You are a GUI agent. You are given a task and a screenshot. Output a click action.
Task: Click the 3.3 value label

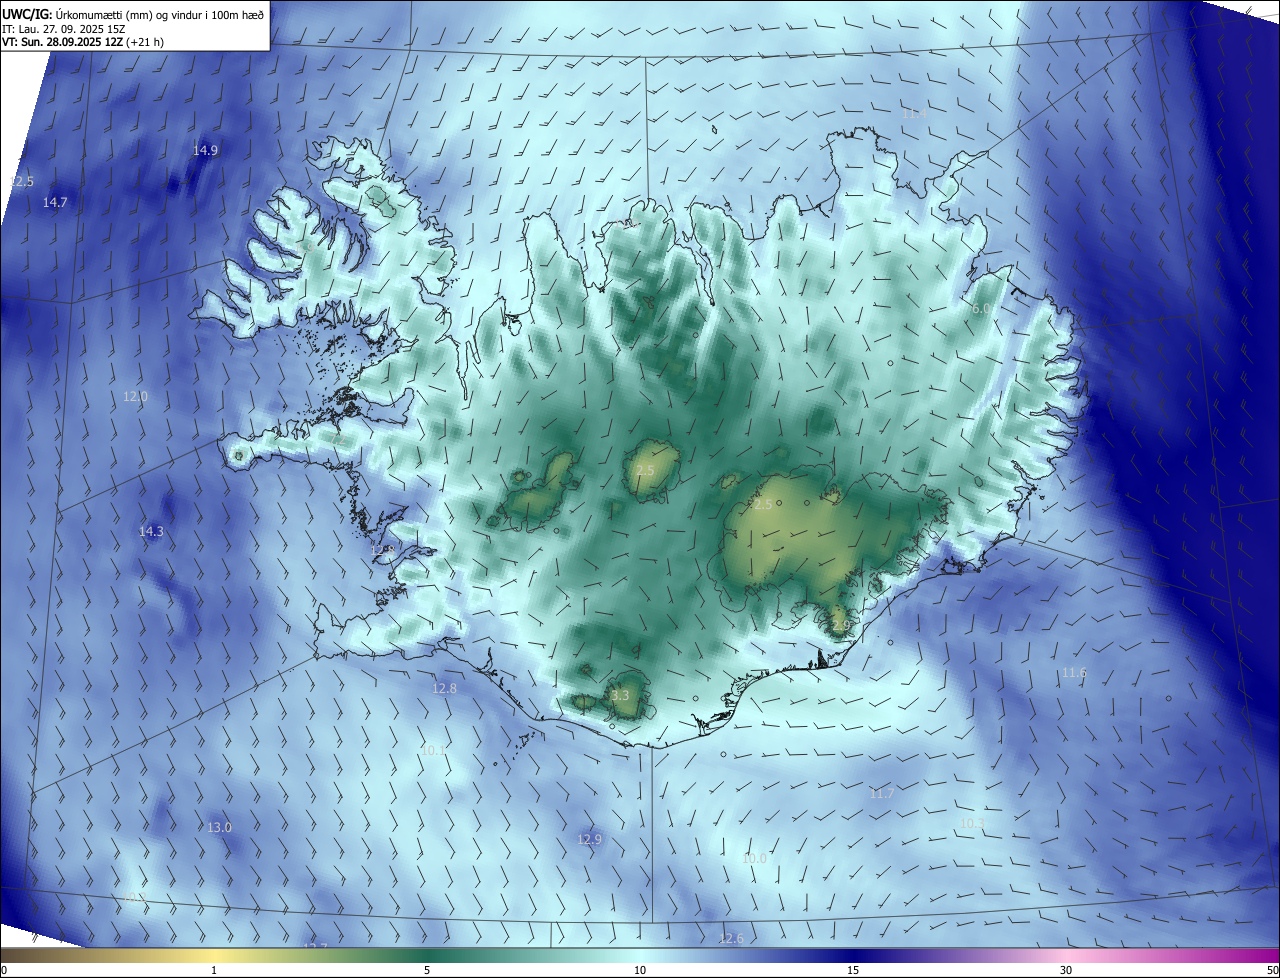620,695
